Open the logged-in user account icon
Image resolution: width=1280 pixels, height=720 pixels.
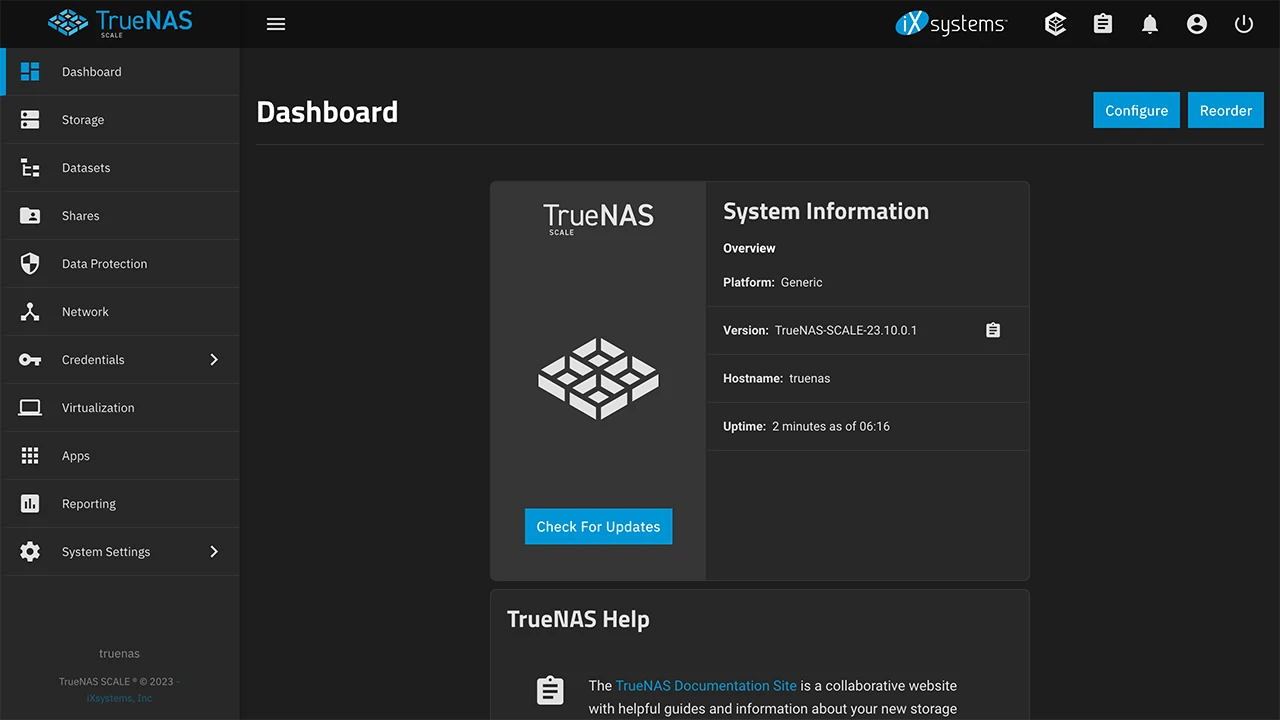click(x=1196, y=23)
